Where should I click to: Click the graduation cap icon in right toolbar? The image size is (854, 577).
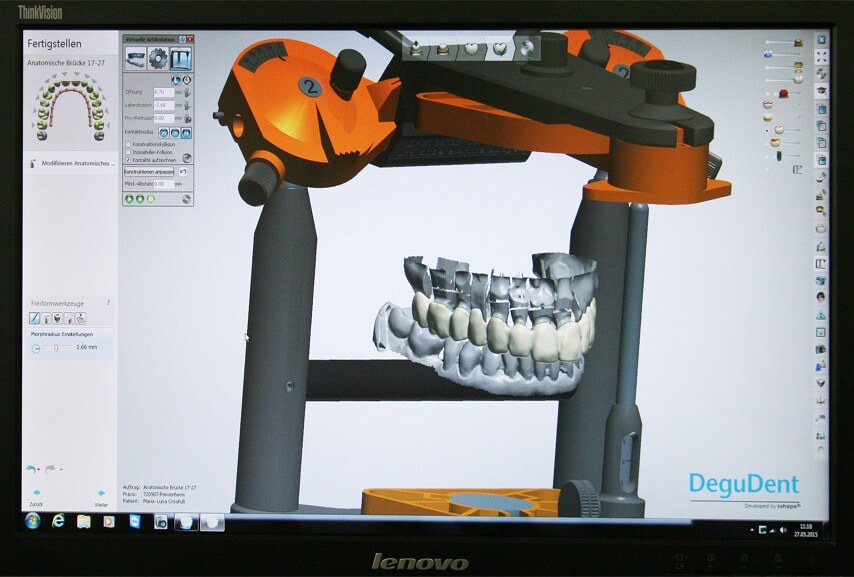821,91
